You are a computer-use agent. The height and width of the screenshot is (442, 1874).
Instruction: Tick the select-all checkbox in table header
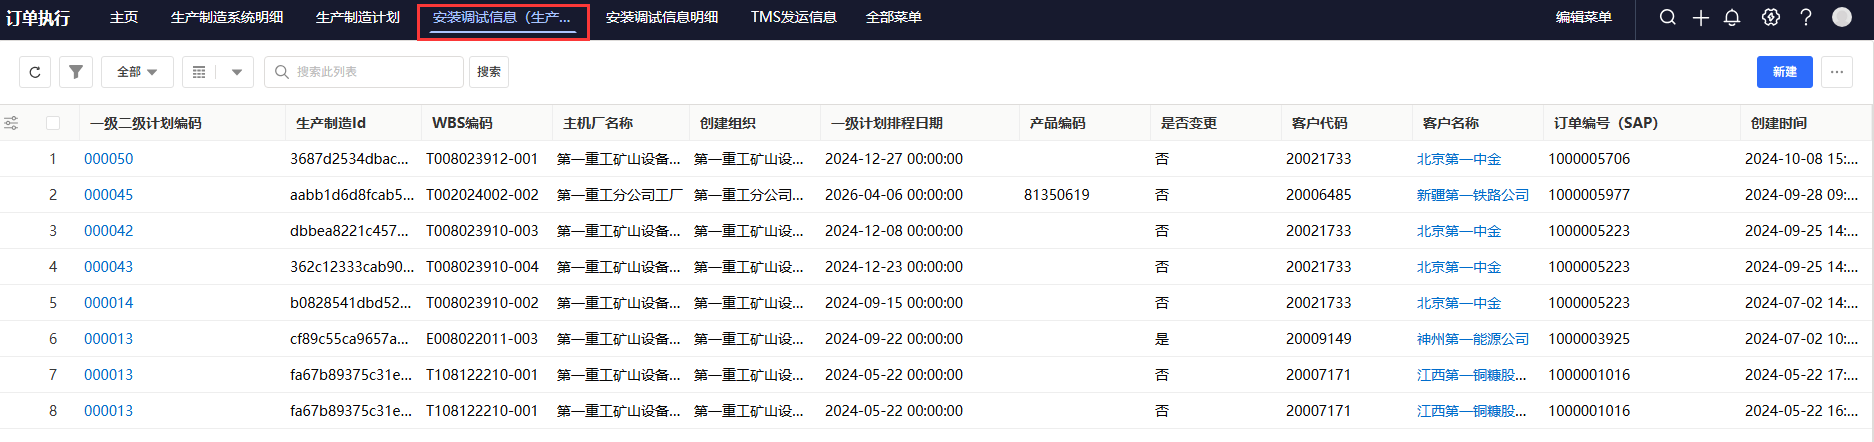point(53,123)
